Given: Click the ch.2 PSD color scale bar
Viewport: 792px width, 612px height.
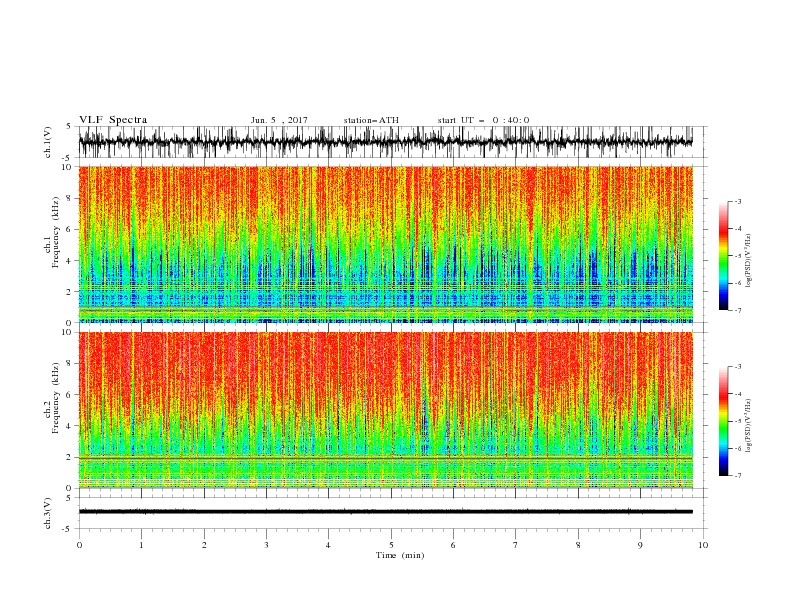Looking at the screenshot, I should pos(723,421).
